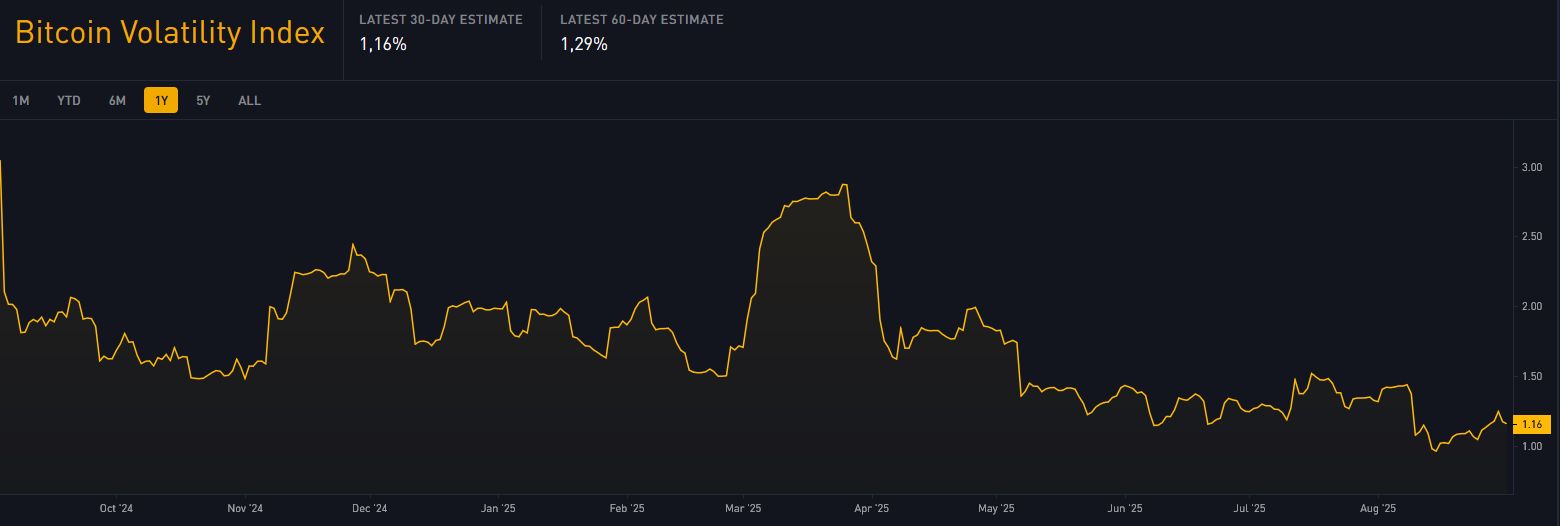Choose the 6M time range
Image resolution: width=1560 pixels, height=526 pixels.
(117, 101)
